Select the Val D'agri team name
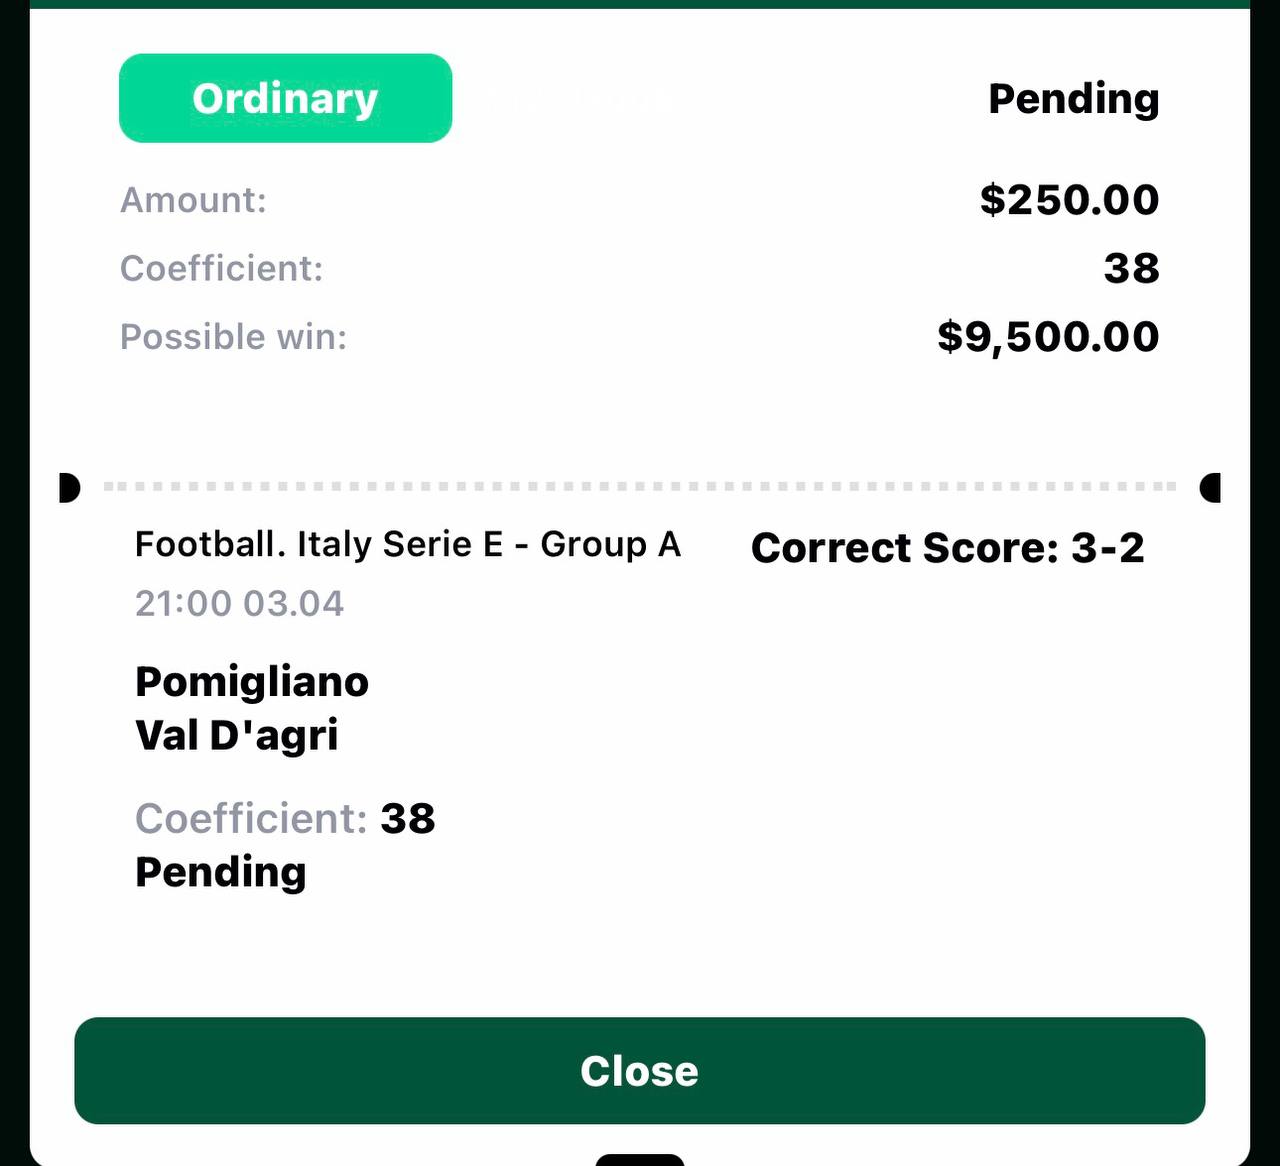The height and width of the screenshot is (1166, 1280). (237, 735)
